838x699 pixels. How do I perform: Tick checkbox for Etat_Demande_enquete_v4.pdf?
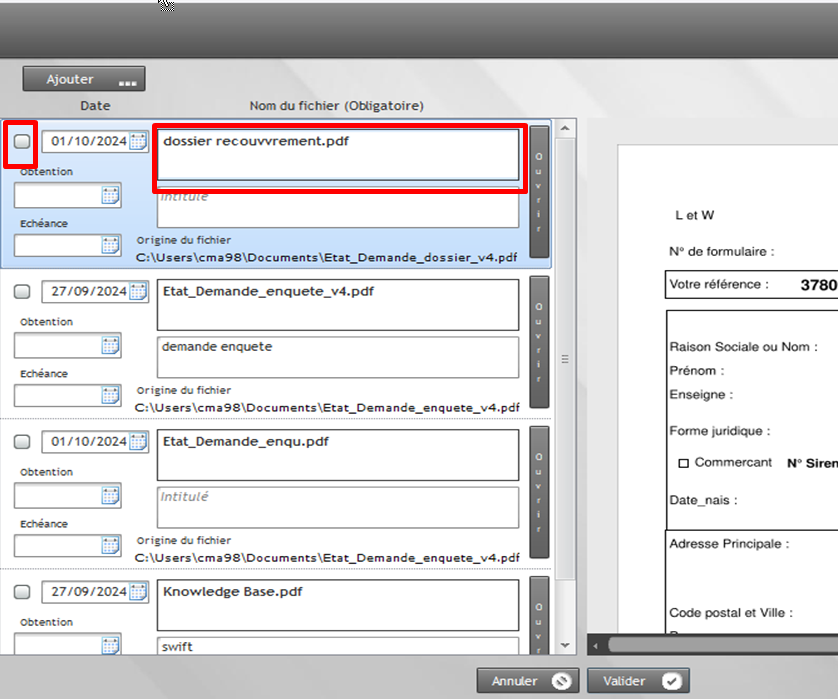pyautogui.click(x=22, y=292)
